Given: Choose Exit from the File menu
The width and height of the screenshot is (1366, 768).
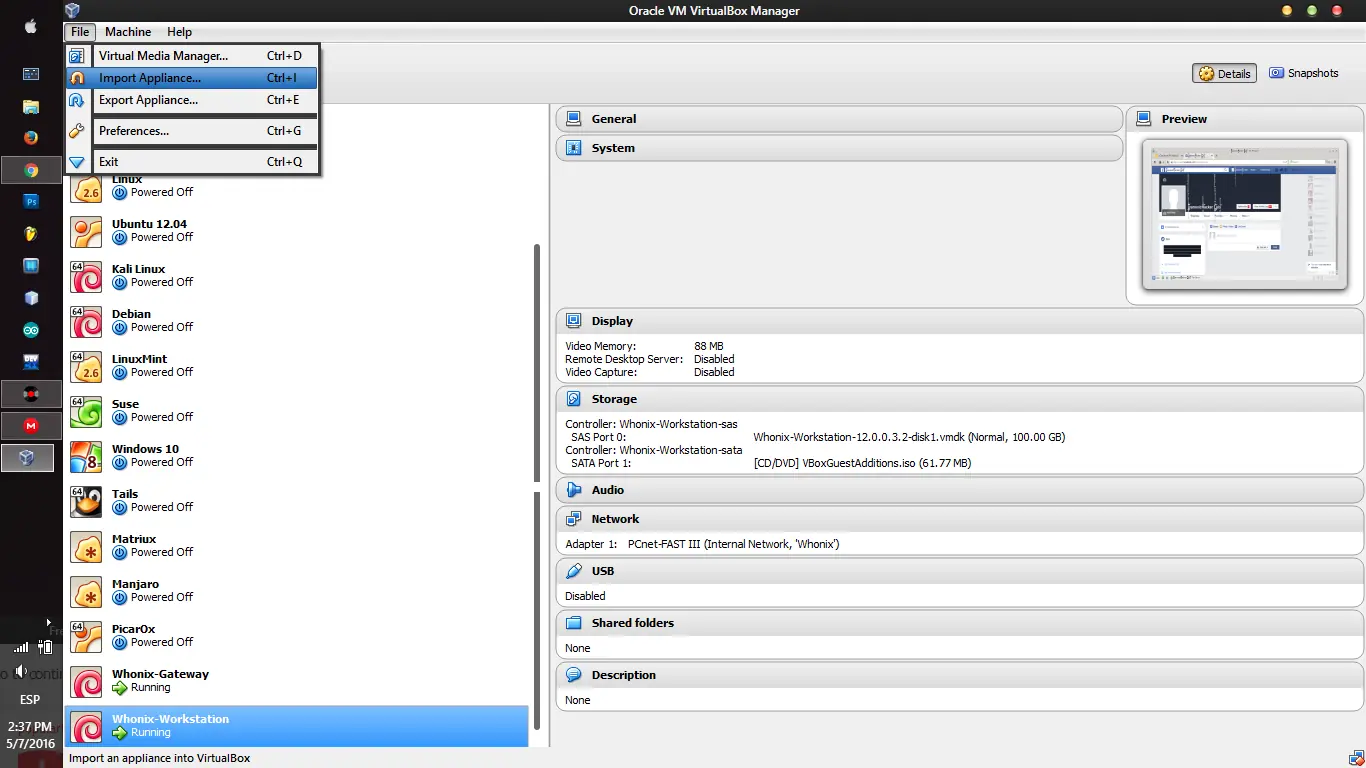Looking at the screenshot, I should [x=192, y=162].
